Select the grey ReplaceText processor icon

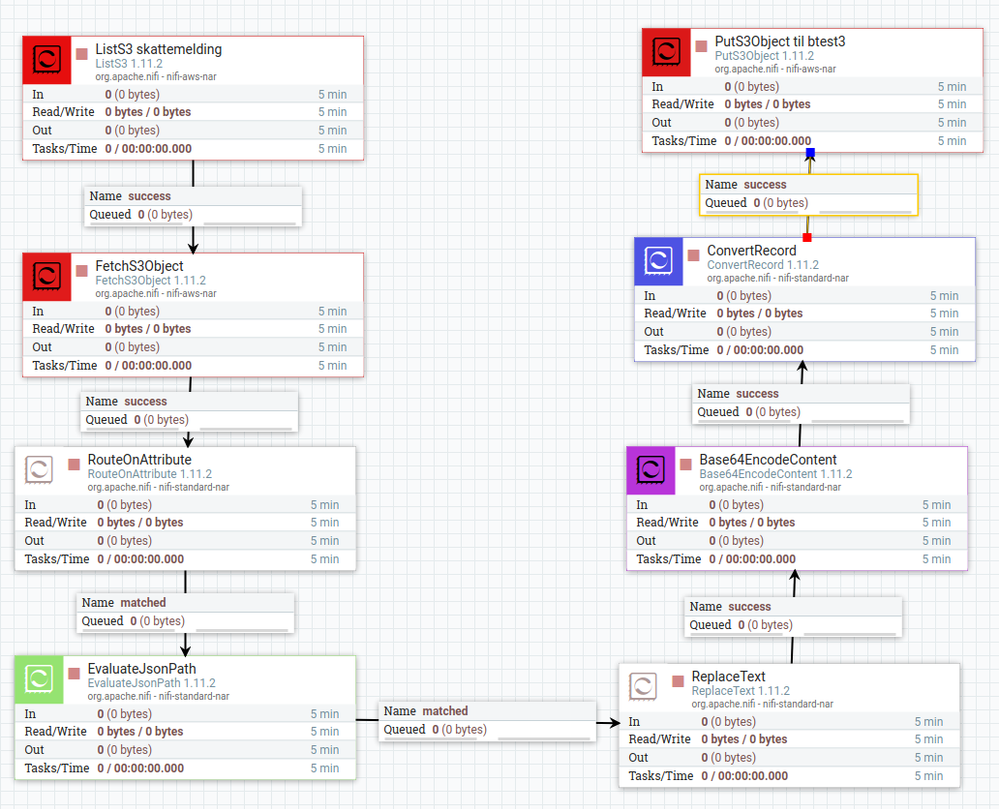point(643,687)
